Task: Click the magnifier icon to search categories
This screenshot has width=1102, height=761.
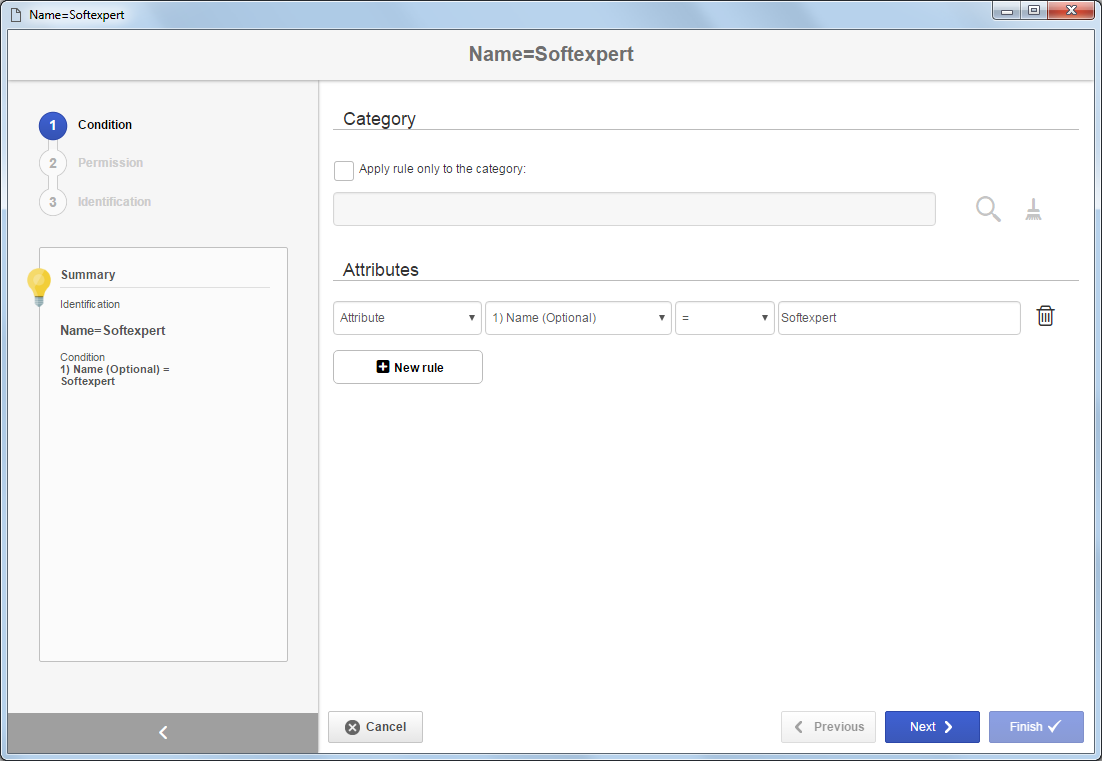Action: coord(988,209)
